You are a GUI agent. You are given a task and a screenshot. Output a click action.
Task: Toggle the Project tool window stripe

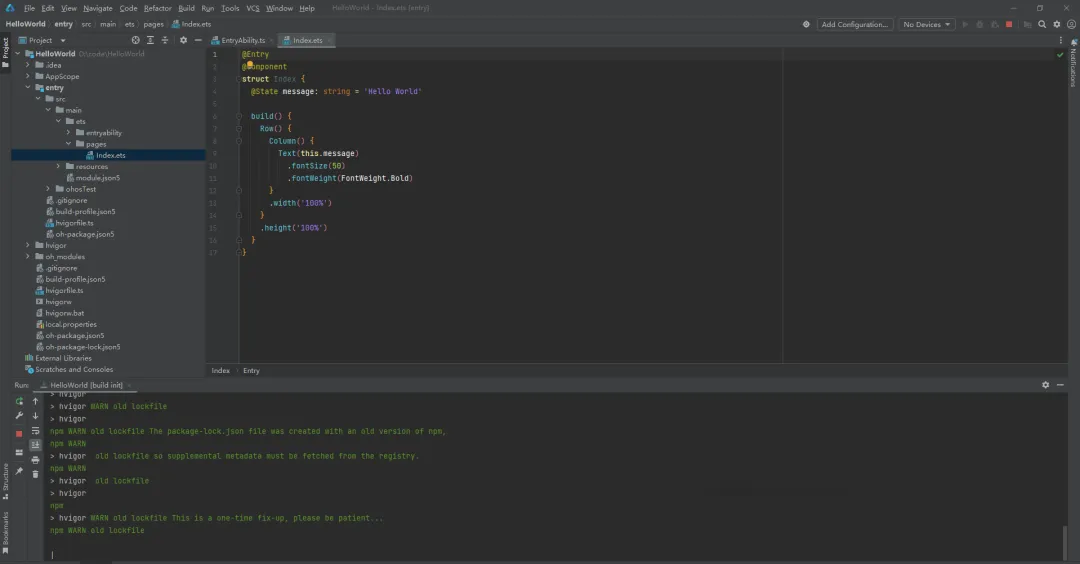(x=6, y=53)
